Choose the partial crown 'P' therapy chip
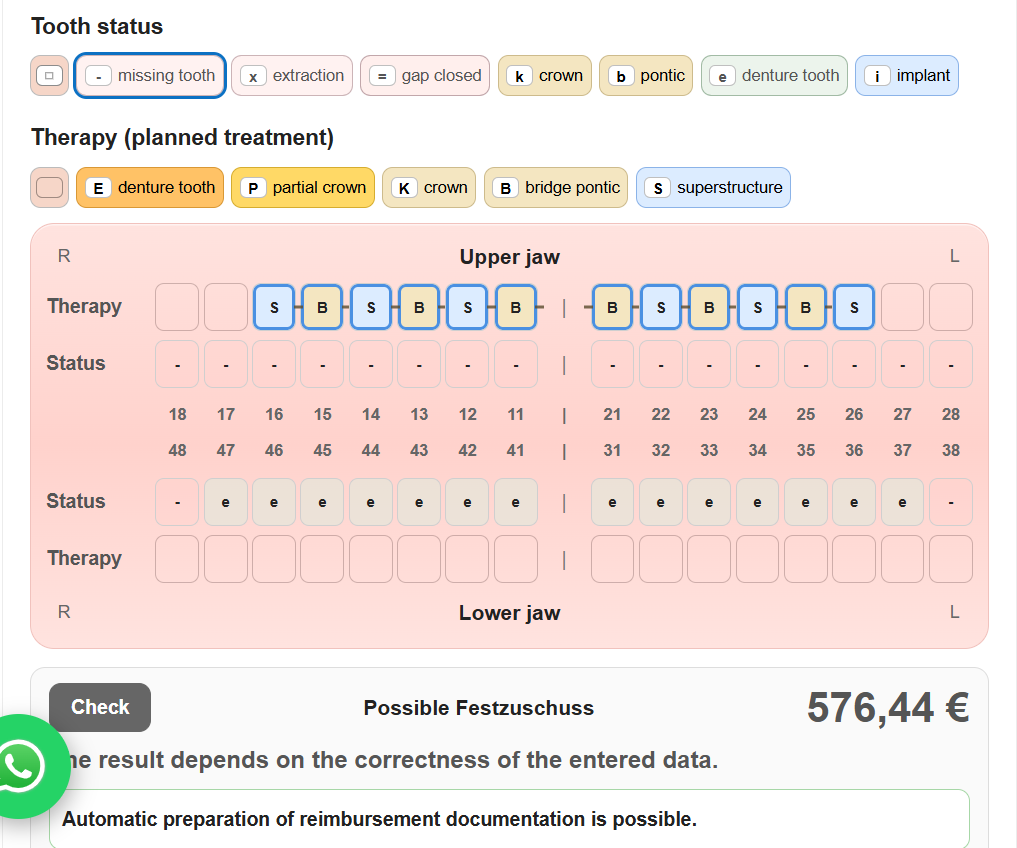This screenshot has width=1017, height=848. tap(303, 188)
